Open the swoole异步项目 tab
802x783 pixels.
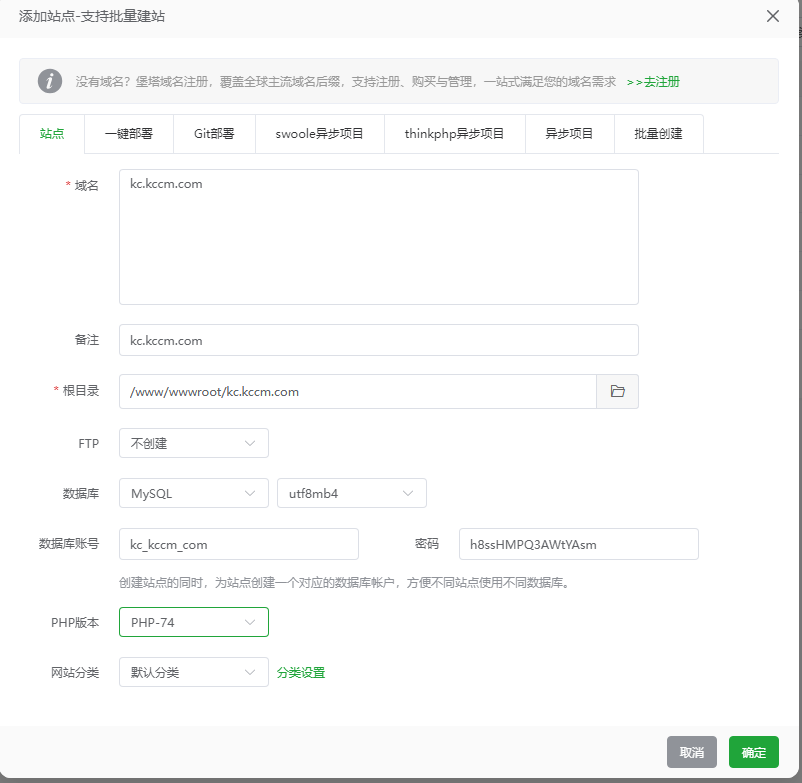[x=320, y=134]
